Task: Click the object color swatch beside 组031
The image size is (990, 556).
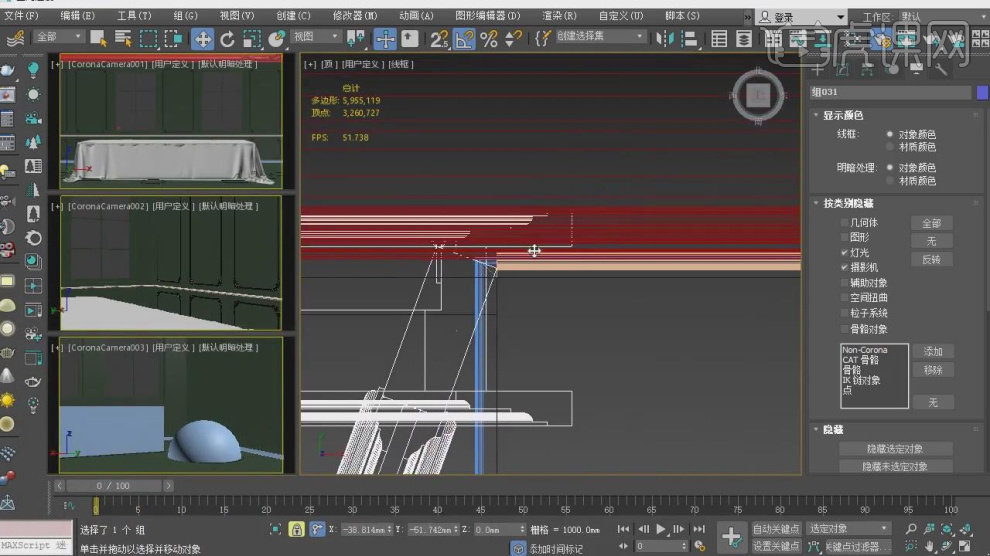Action: pos(982,92)
